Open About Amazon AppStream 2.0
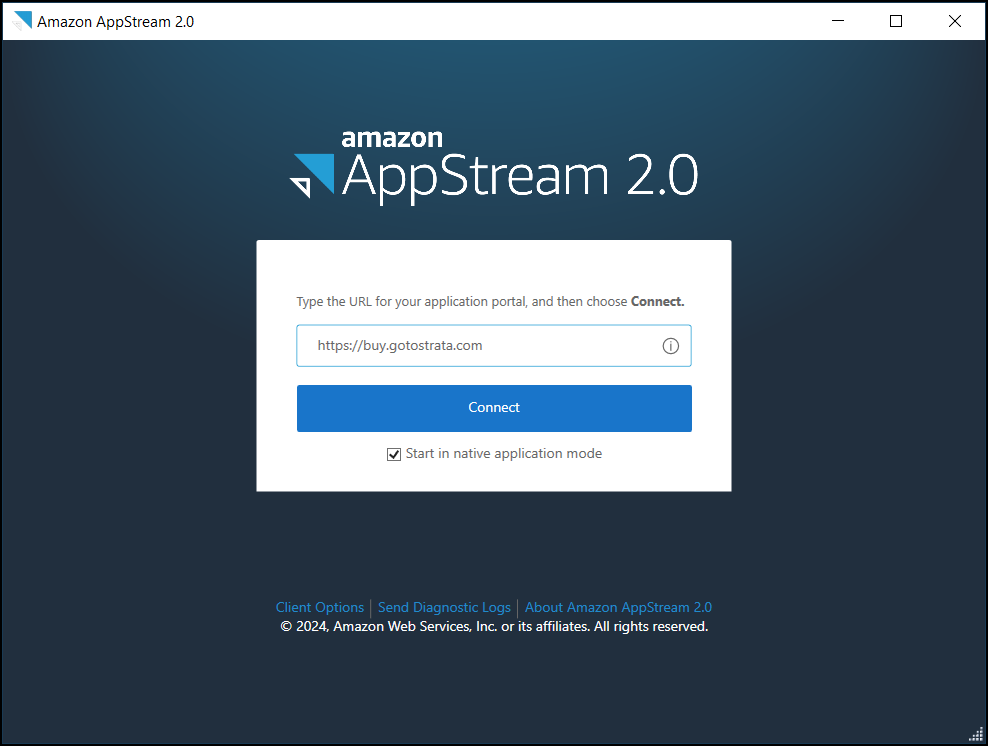Viewport: 988px width, 746px height. click(x=618, y=607)
